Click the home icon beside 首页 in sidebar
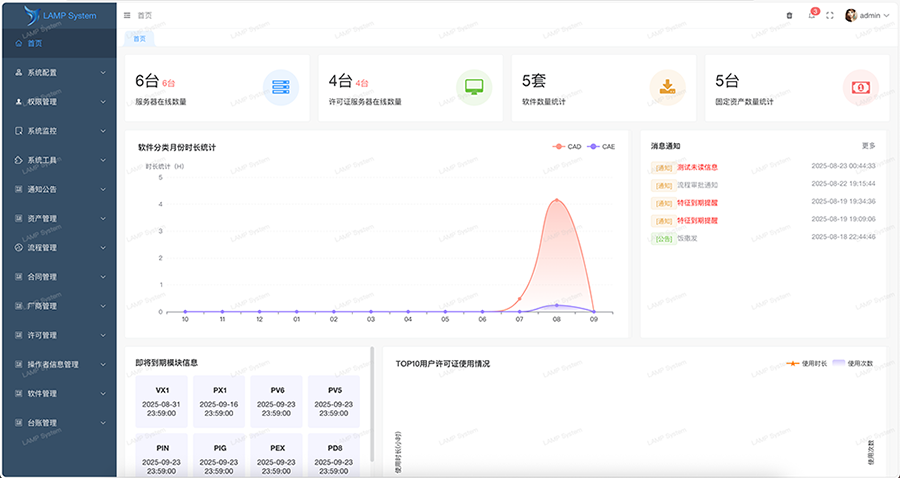This screenshot has height=478, width=900. [x=19, y=43]
